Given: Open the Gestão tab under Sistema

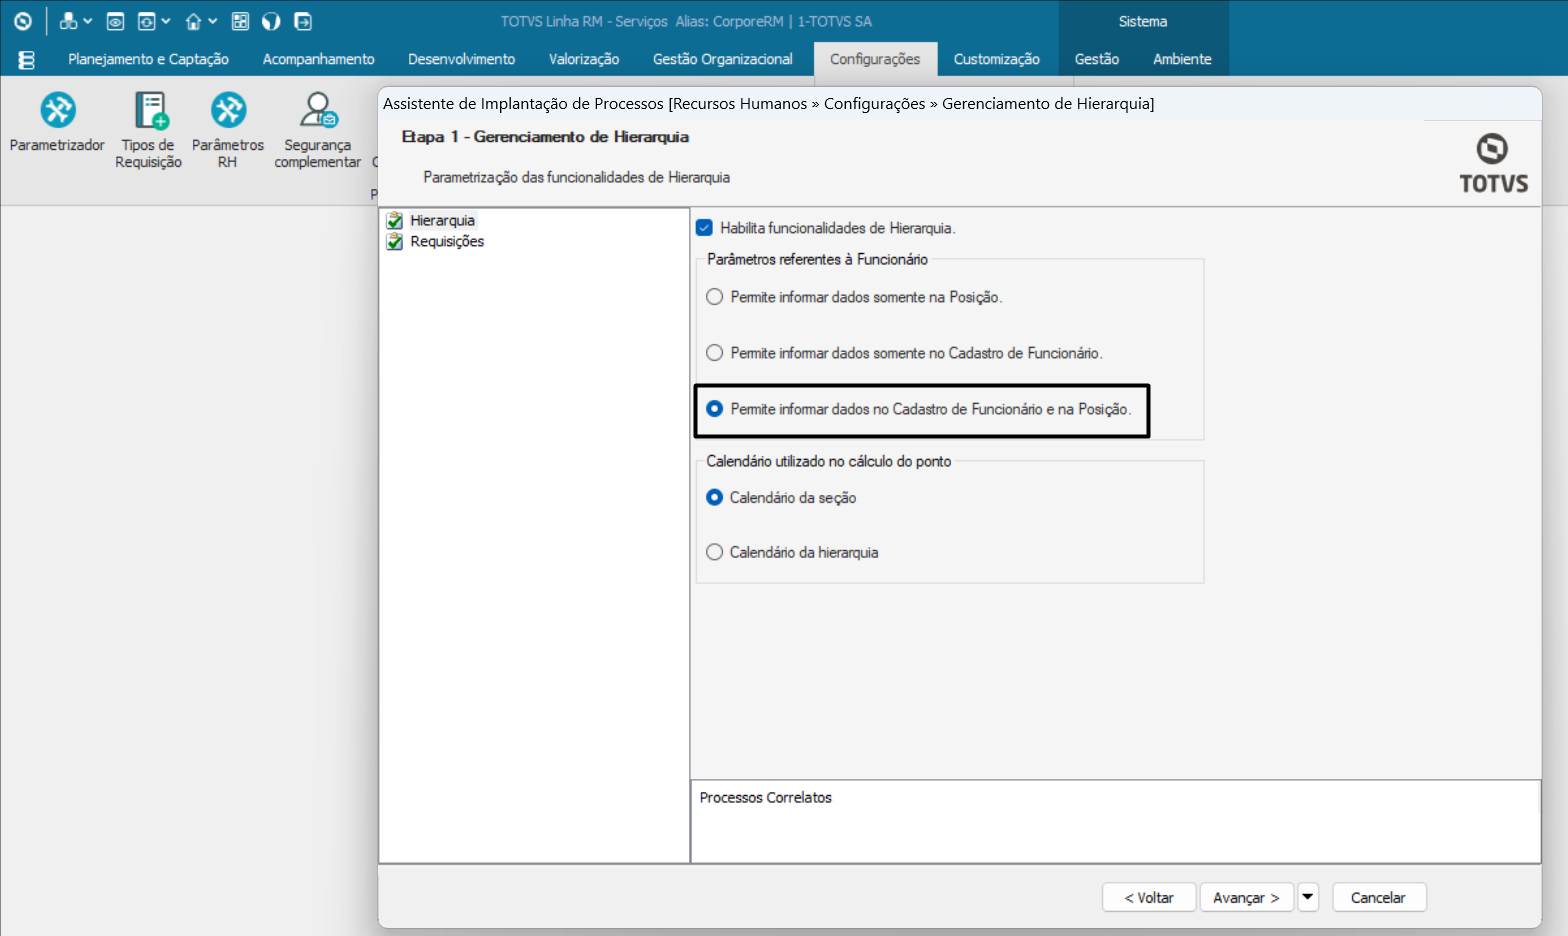Looking at the screenshot, I should point(1097,59).
